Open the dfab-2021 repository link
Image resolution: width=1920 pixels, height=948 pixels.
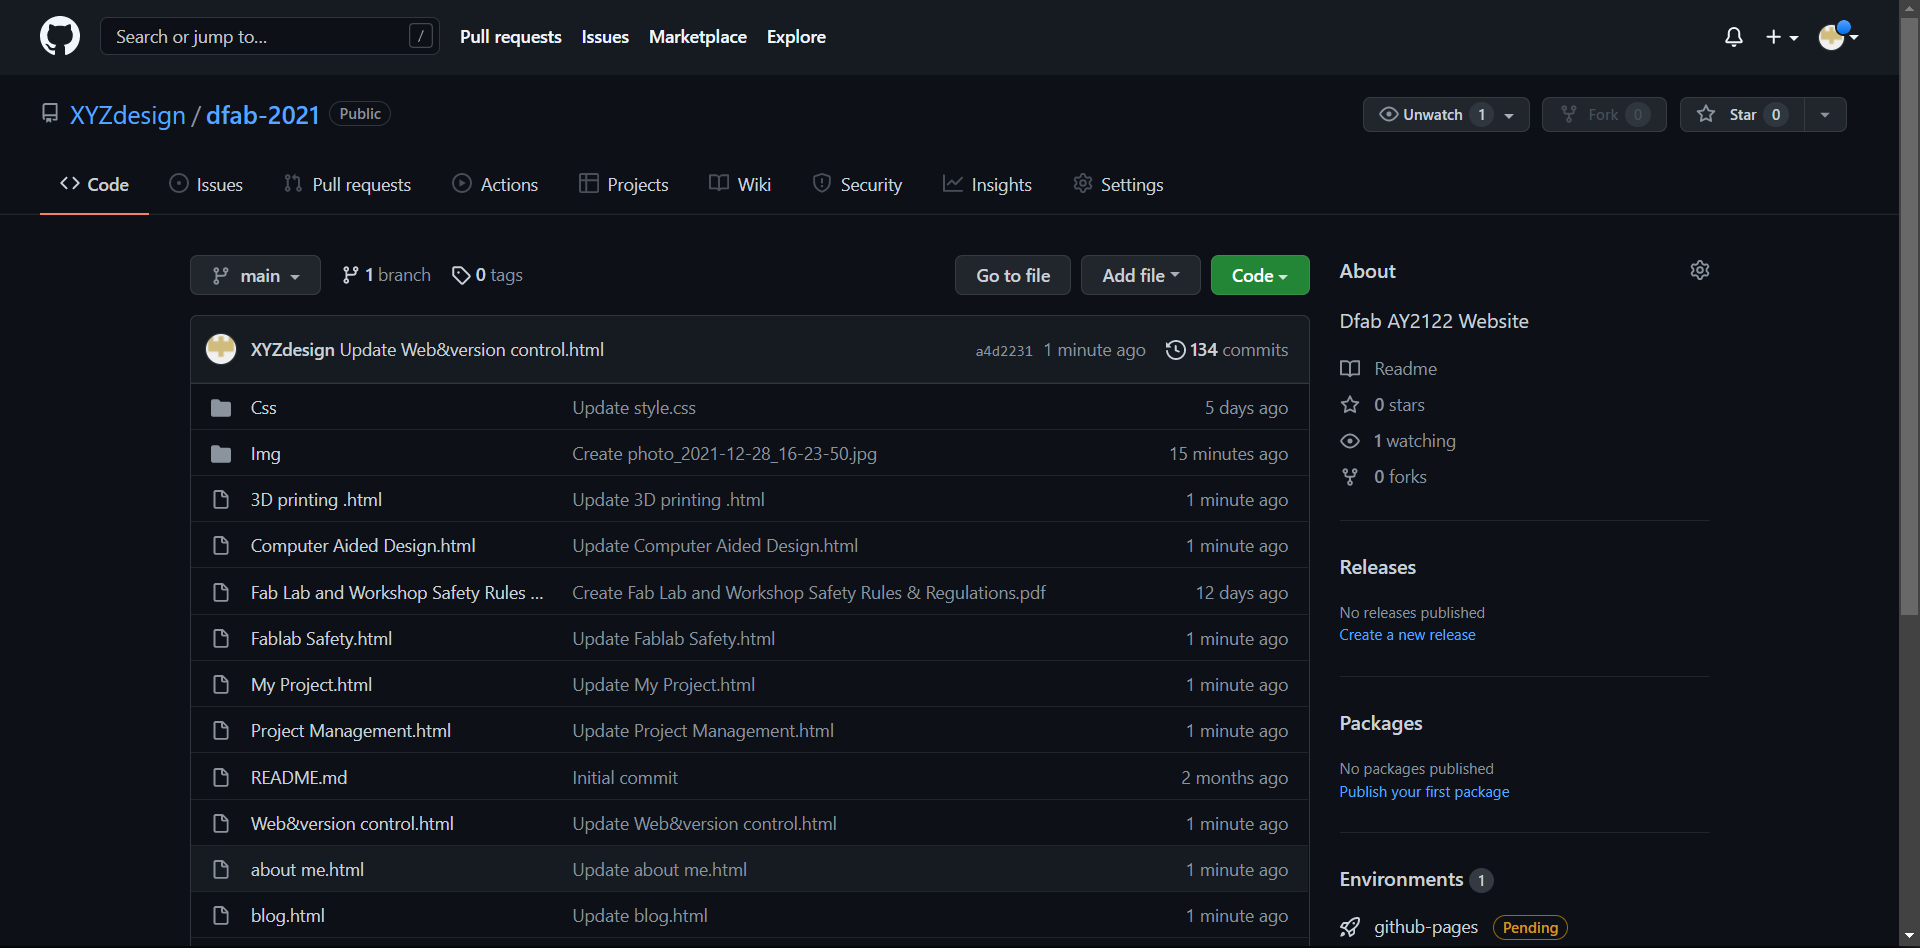point(263,115)
